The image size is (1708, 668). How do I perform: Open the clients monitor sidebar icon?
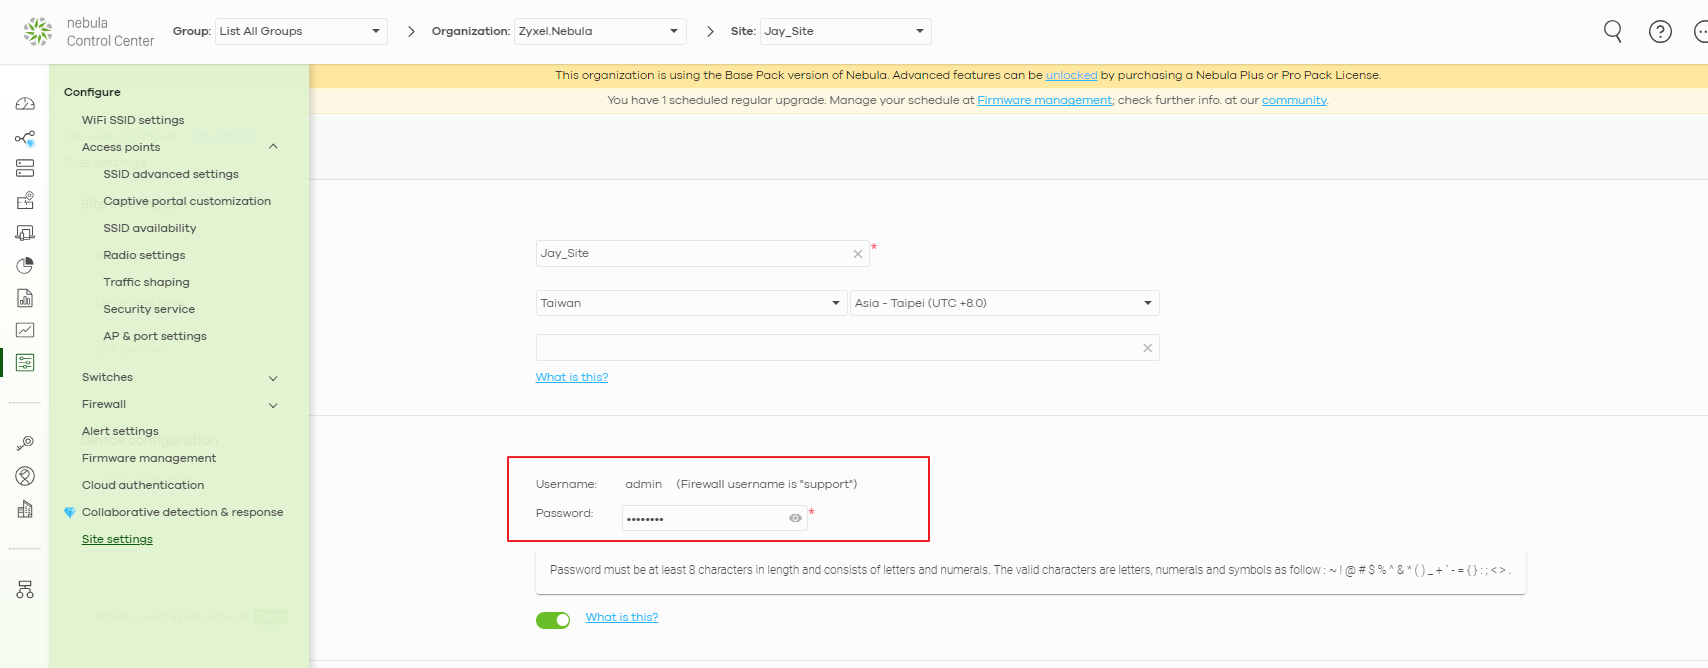pos(25,233)
